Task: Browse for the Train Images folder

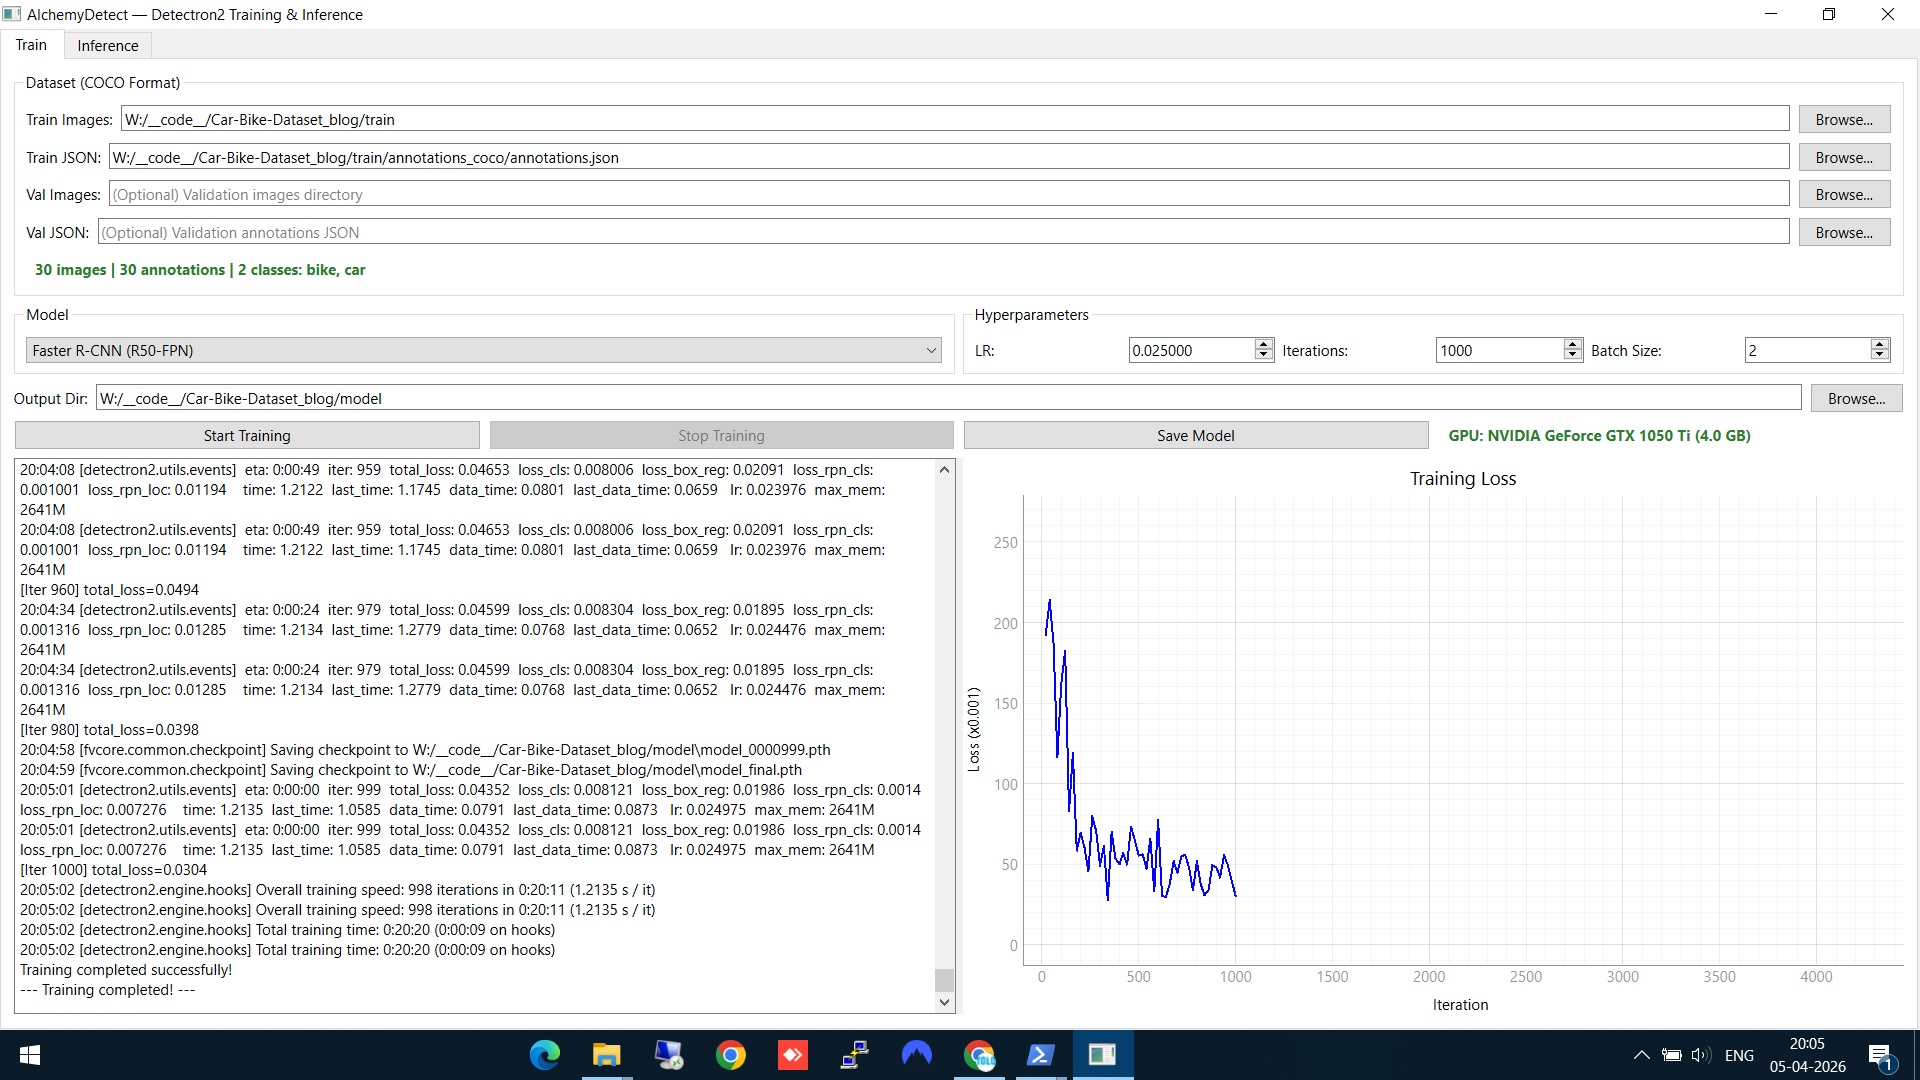Action: pos(1844,119)
